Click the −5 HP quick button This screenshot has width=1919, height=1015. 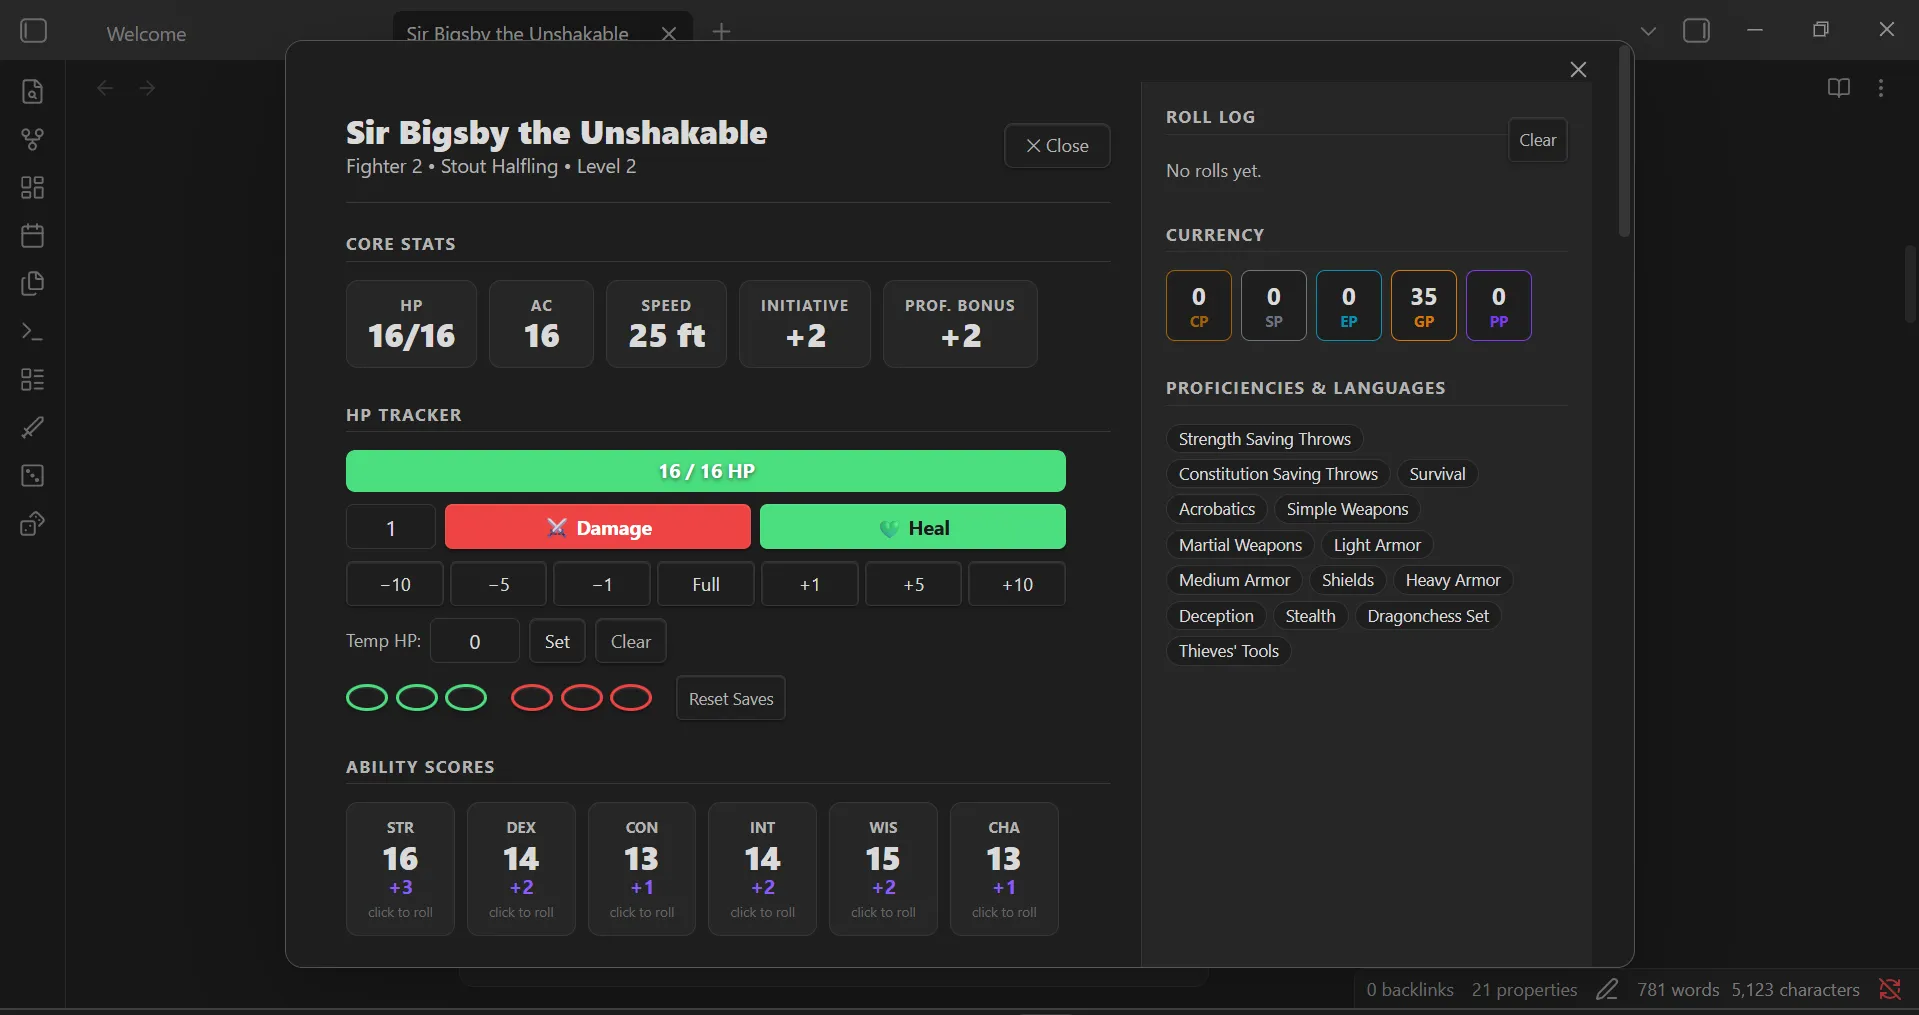tap(499, 584)
